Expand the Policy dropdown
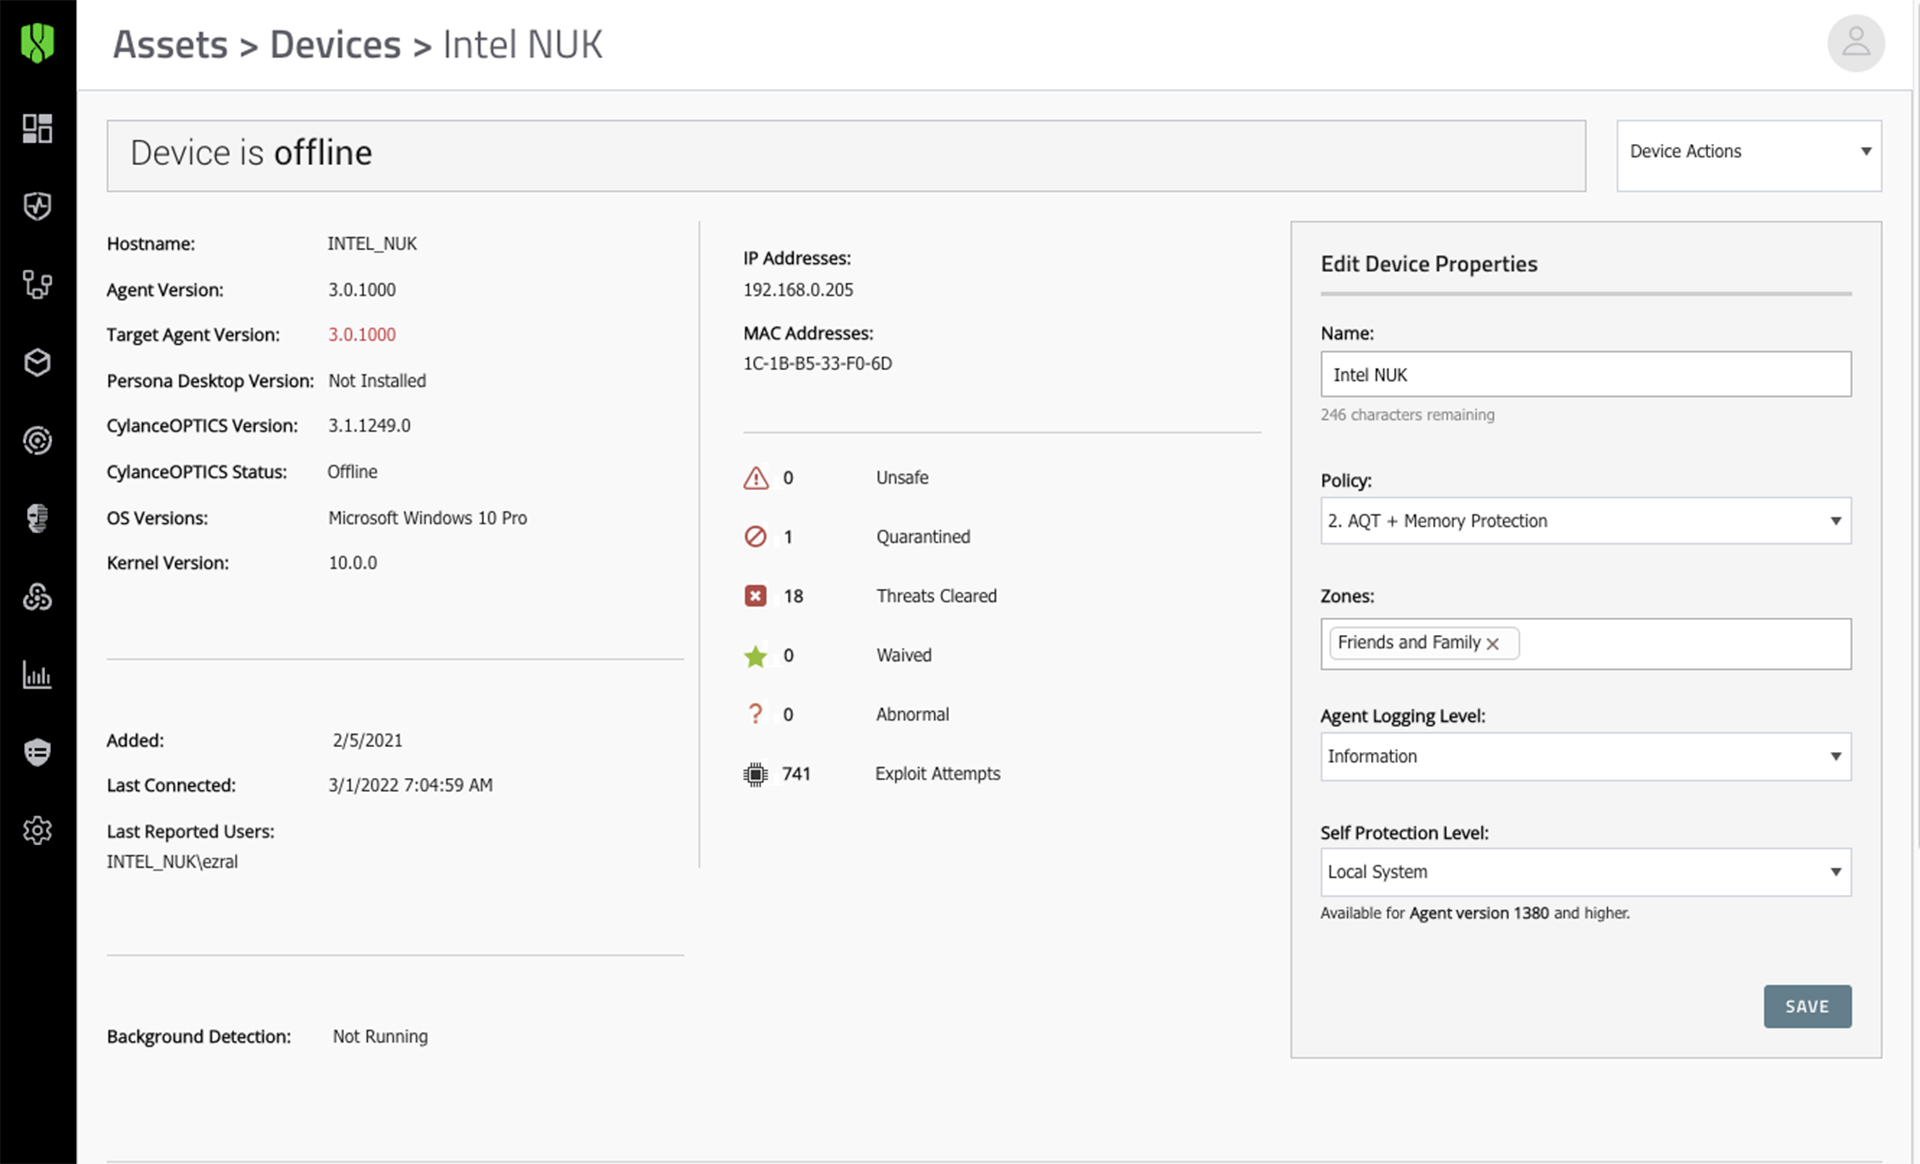 coord(1585,521)
